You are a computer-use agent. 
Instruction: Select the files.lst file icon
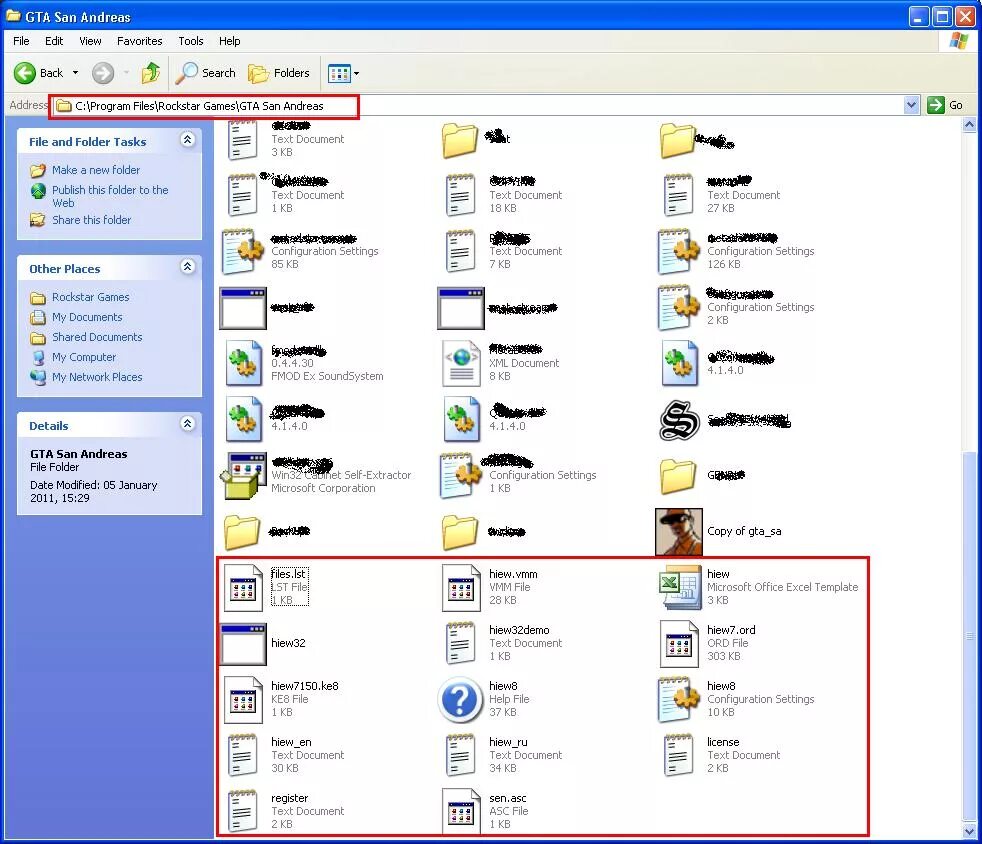point(243,587)
